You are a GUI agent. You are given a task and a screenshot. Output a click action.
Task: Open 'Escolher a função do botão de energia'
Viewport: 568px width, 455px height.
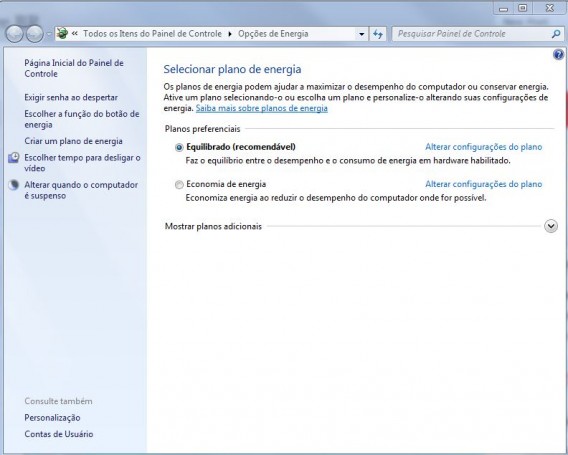click(82, 119)
